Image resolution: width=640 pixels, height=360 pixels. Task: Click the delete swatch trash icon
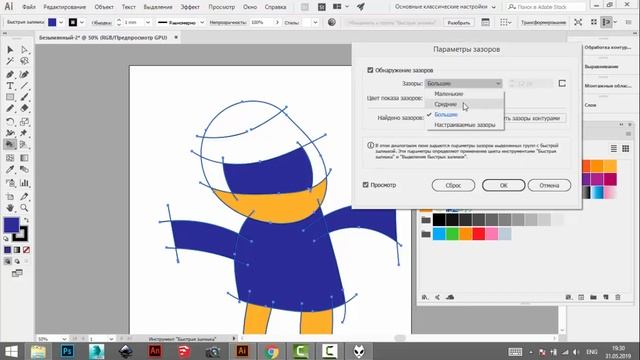point(618,297)
